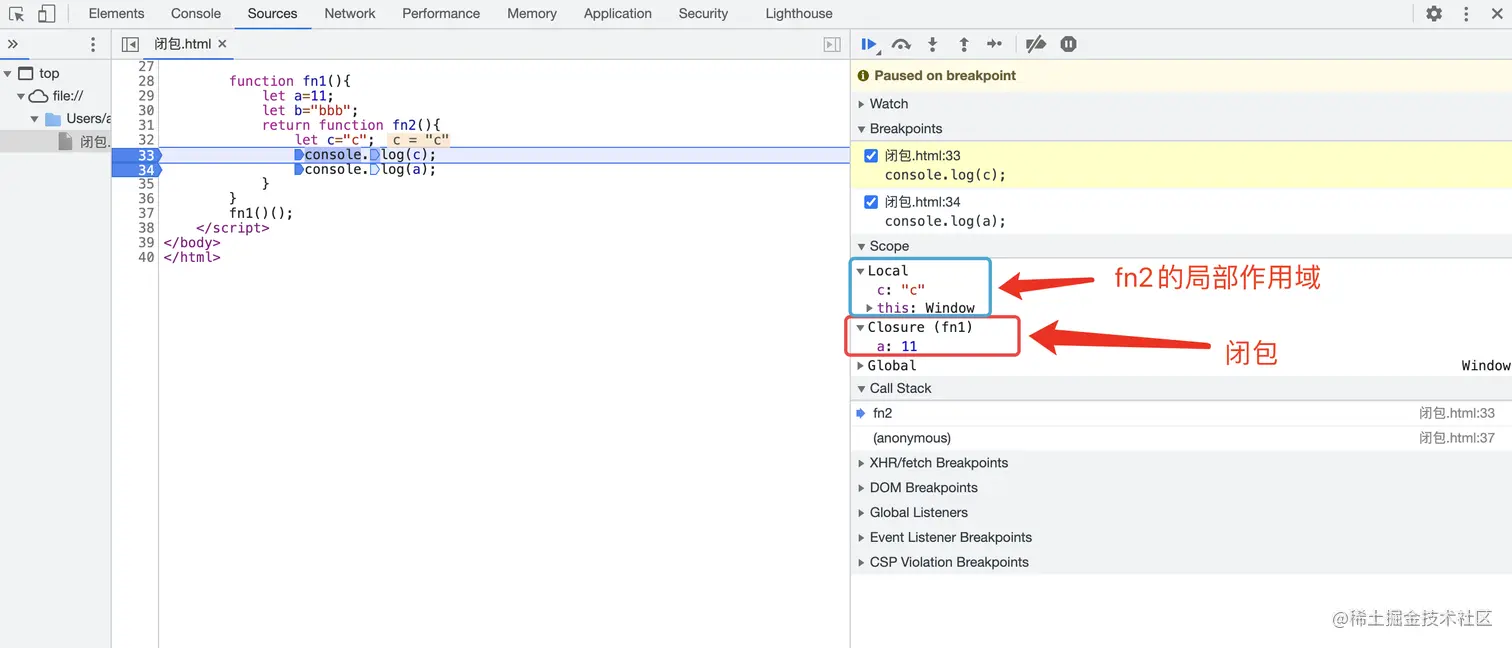The height and width of the screenshot is (648, 1512).
Task: Uncheck the 闭包.html:34 breakpoint
Action: click(870, 201)
